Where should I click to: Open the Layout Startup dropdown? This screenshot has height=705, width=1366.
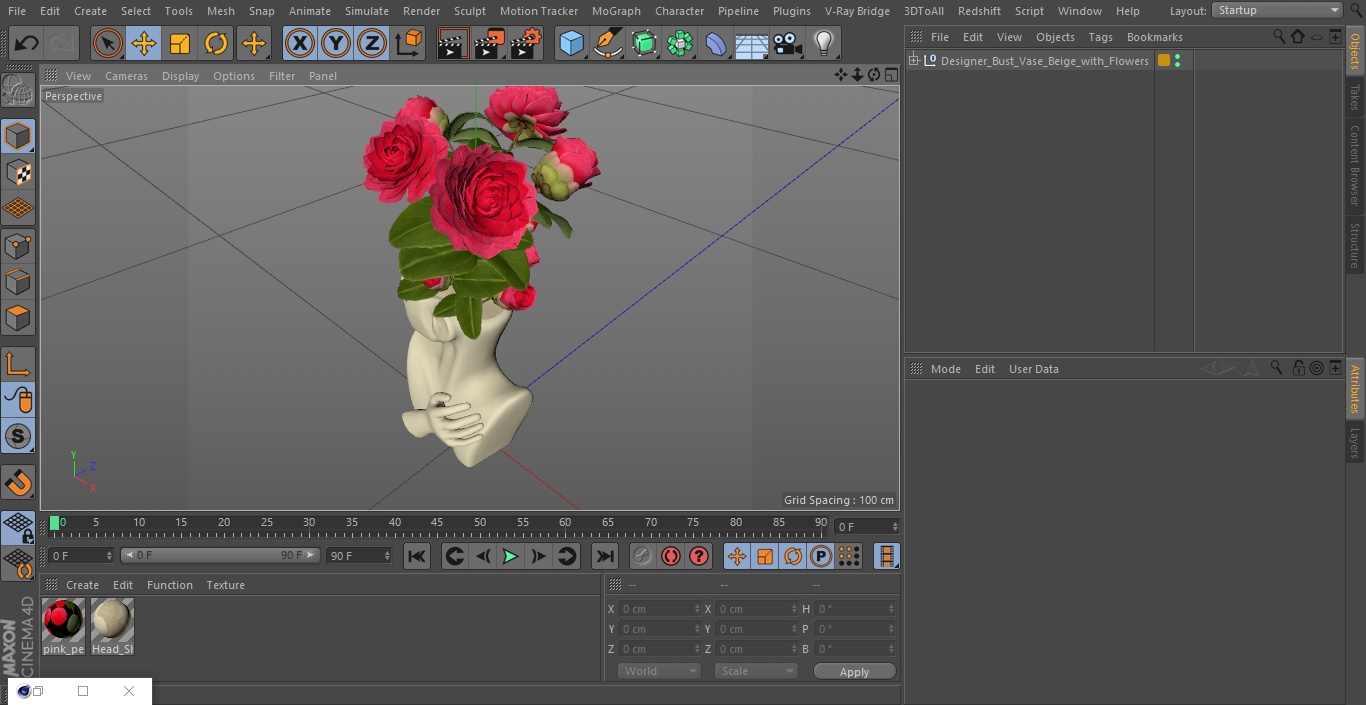[x=1277, y=10]
